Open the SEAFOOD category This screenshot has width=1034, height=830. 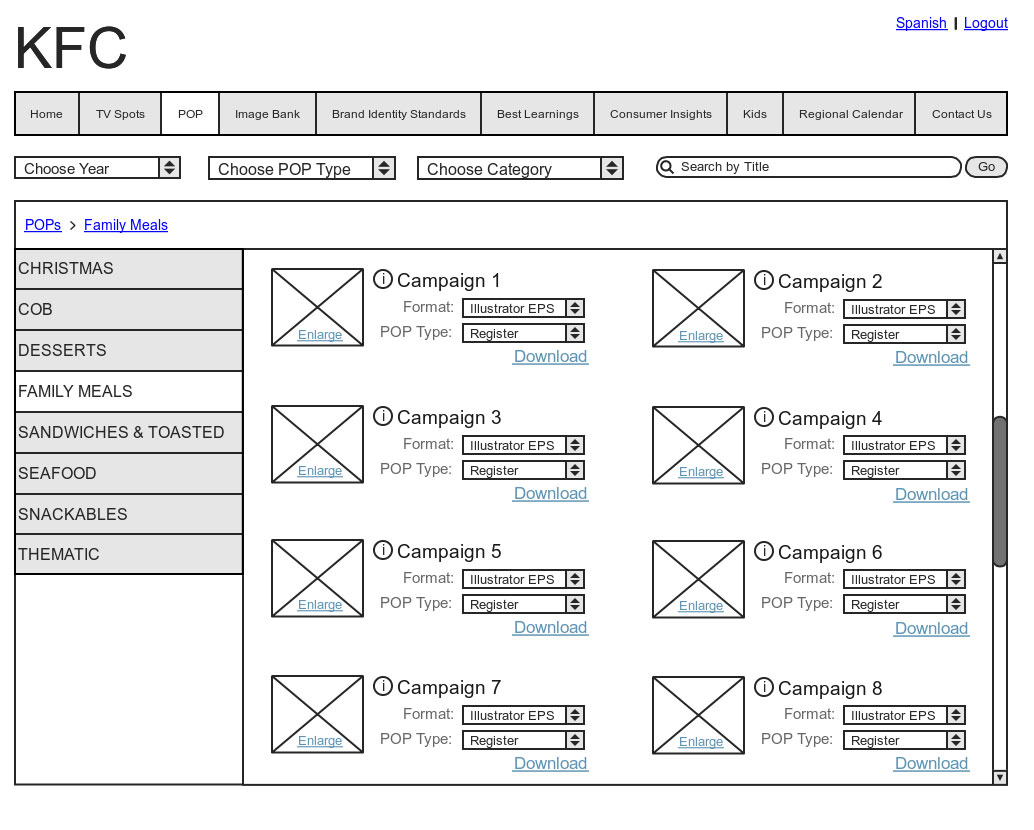pyautogui.click(x=129, y=473)
